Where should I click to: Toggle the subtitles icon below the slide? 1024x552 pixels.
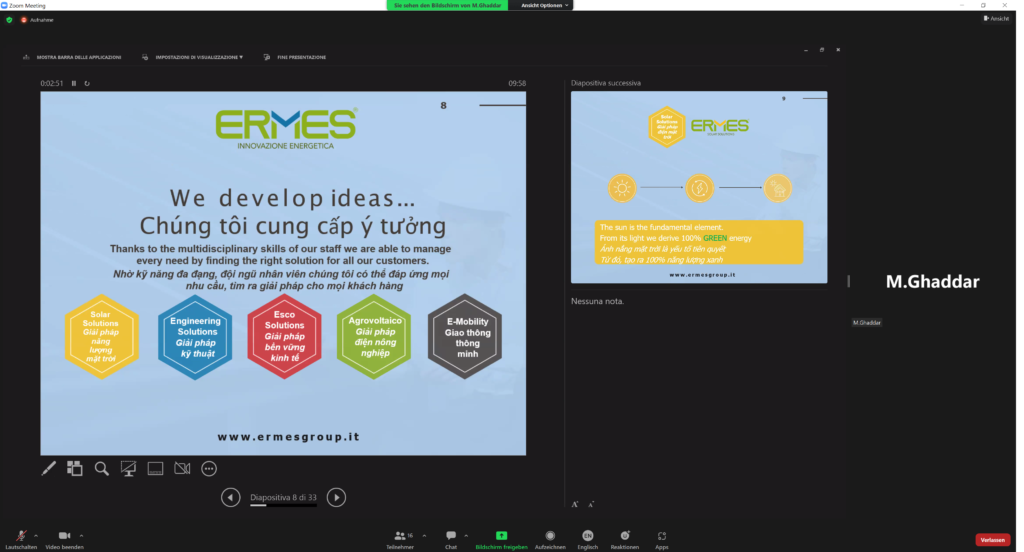tap(155, 467)
